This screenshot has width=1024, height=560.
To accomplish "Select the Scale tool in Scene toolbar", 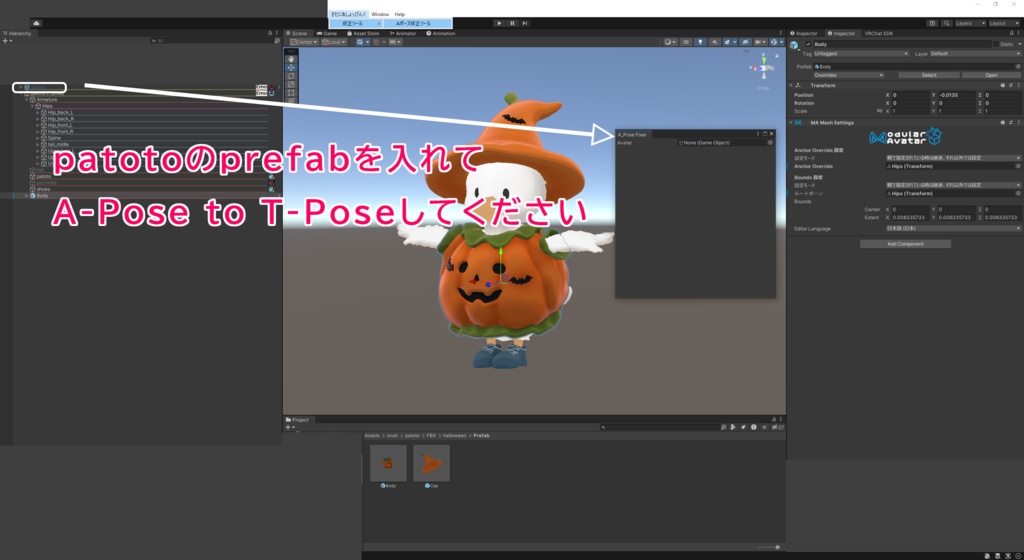I will coord(291,84).
